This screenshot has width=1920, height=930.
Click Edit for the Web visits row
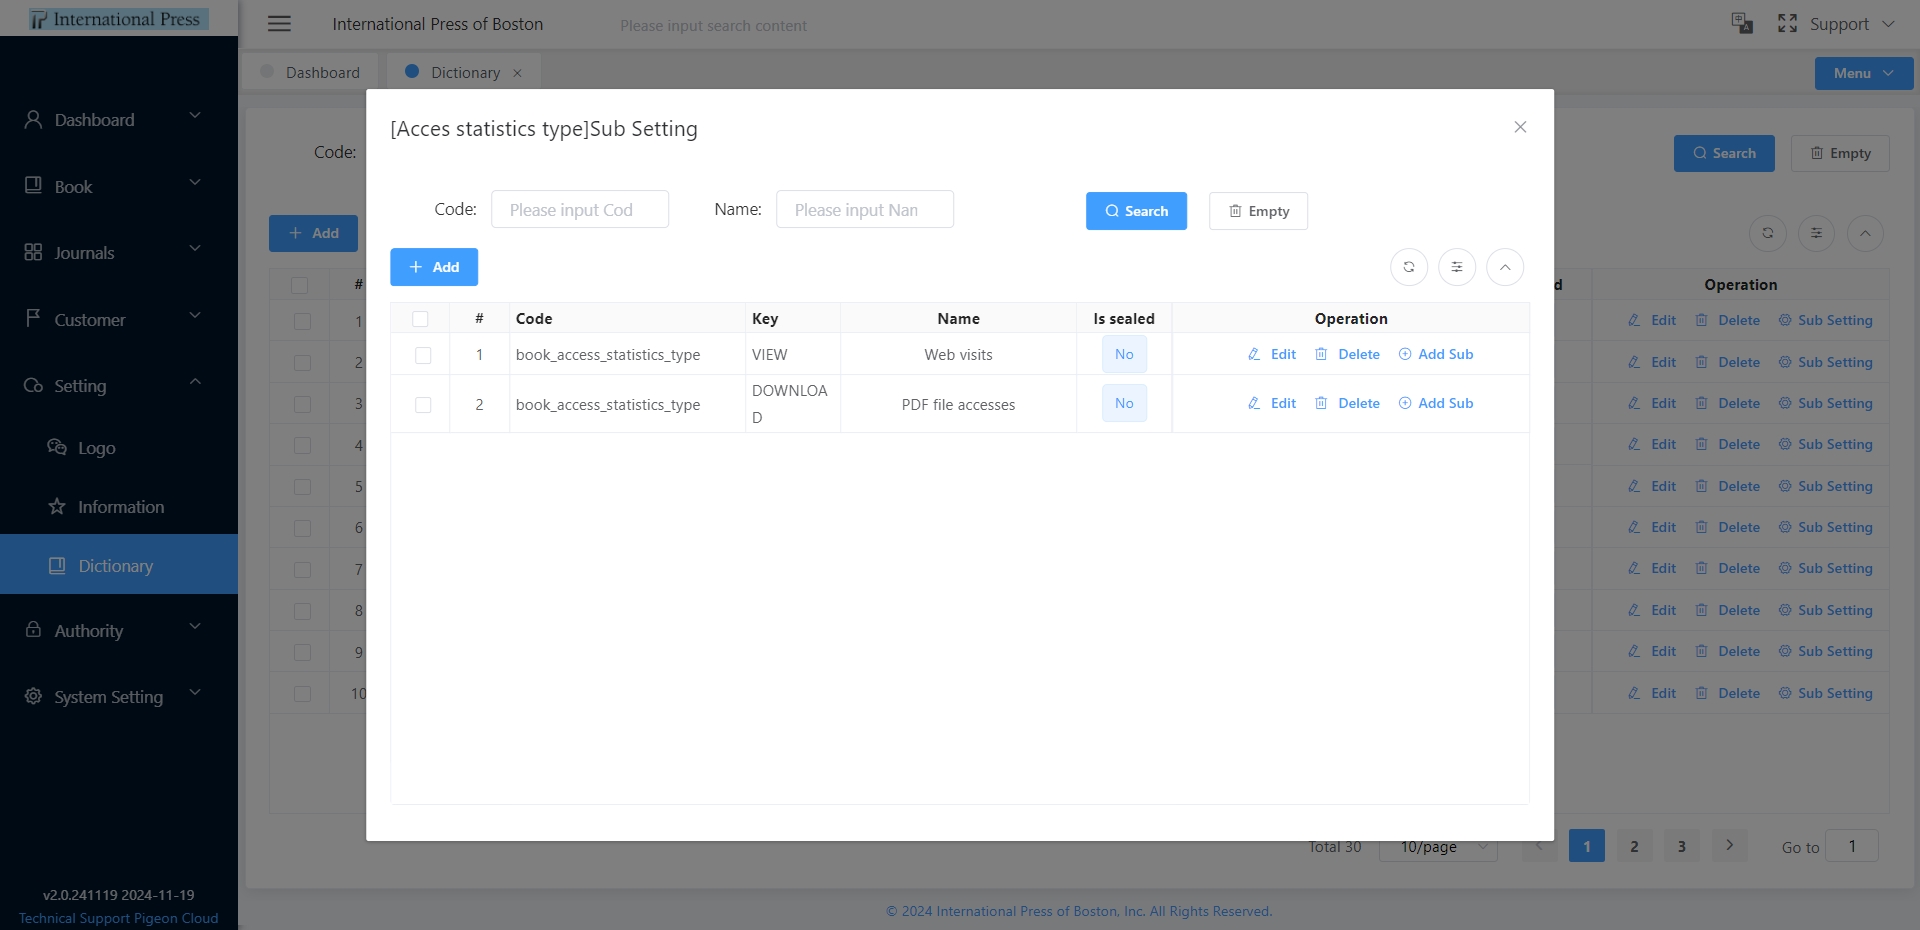click(x=1272, y=354)
